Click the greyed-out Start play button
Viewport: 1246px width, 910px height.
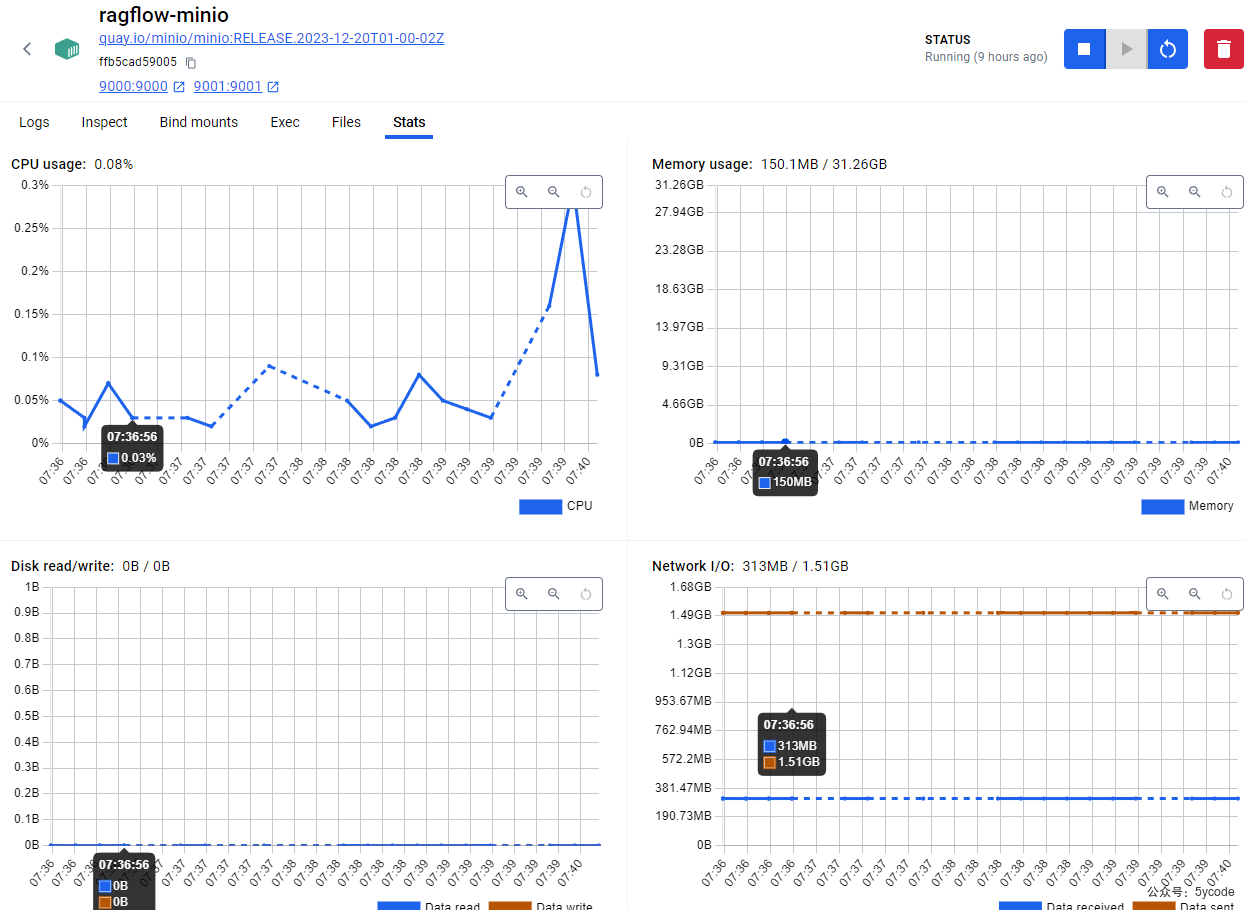click(x=1126, y=49)
